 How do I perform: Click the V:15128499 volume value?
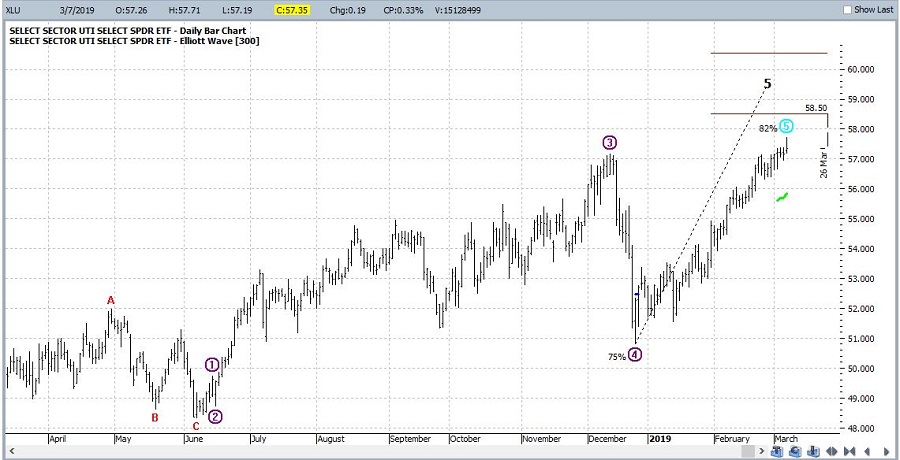tap(460, 10)
